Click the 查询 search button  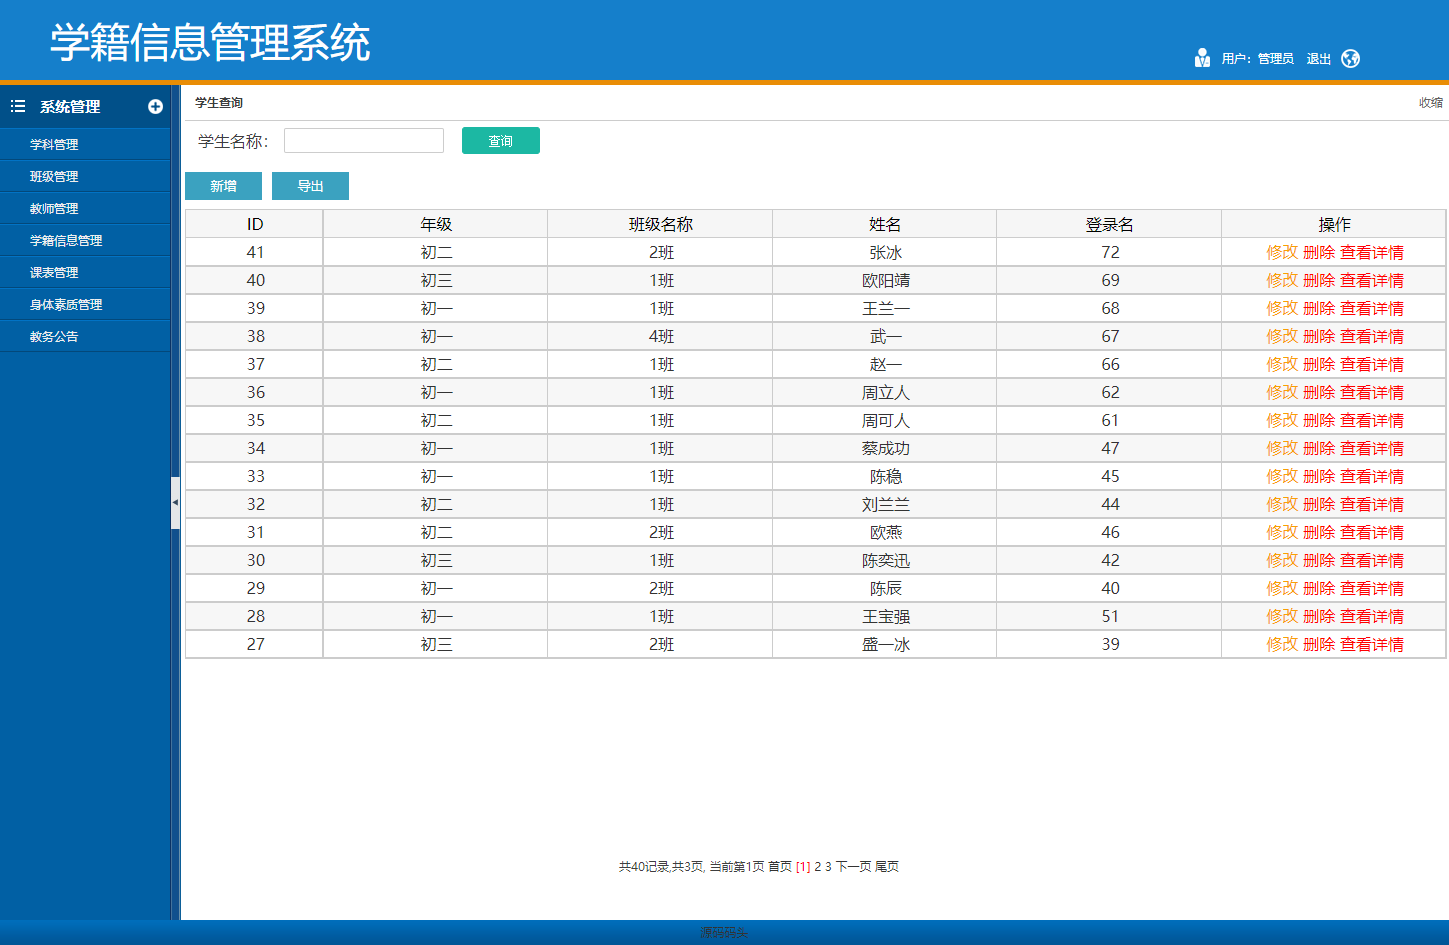(500, 140)
